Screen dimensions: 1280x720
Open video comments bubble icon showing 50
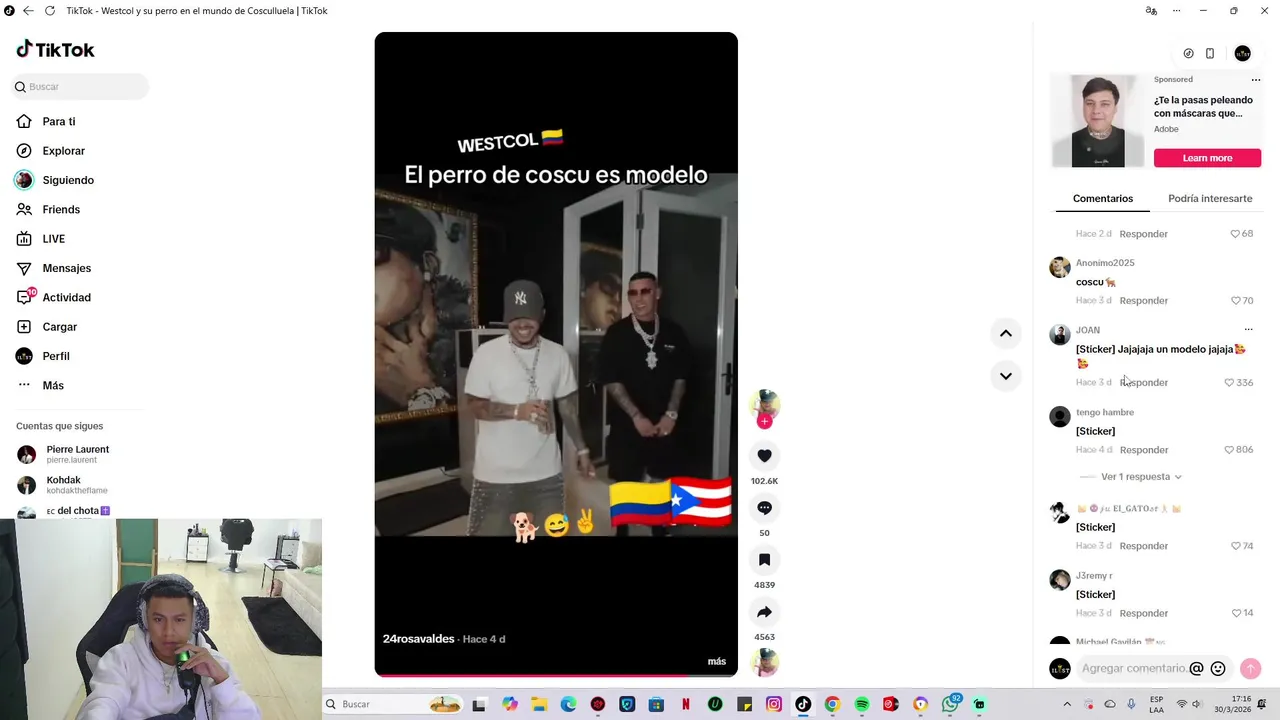[x=764, y=508]
